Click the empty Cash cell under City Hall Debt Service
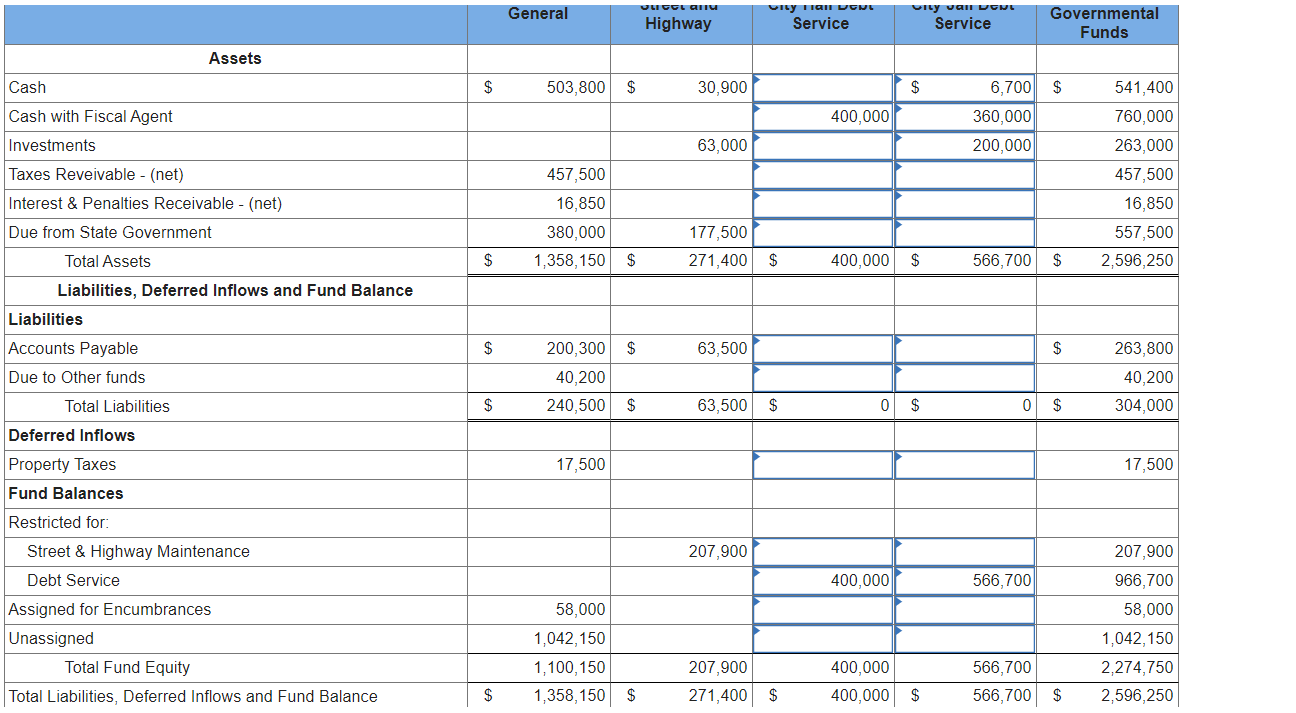 822,87
